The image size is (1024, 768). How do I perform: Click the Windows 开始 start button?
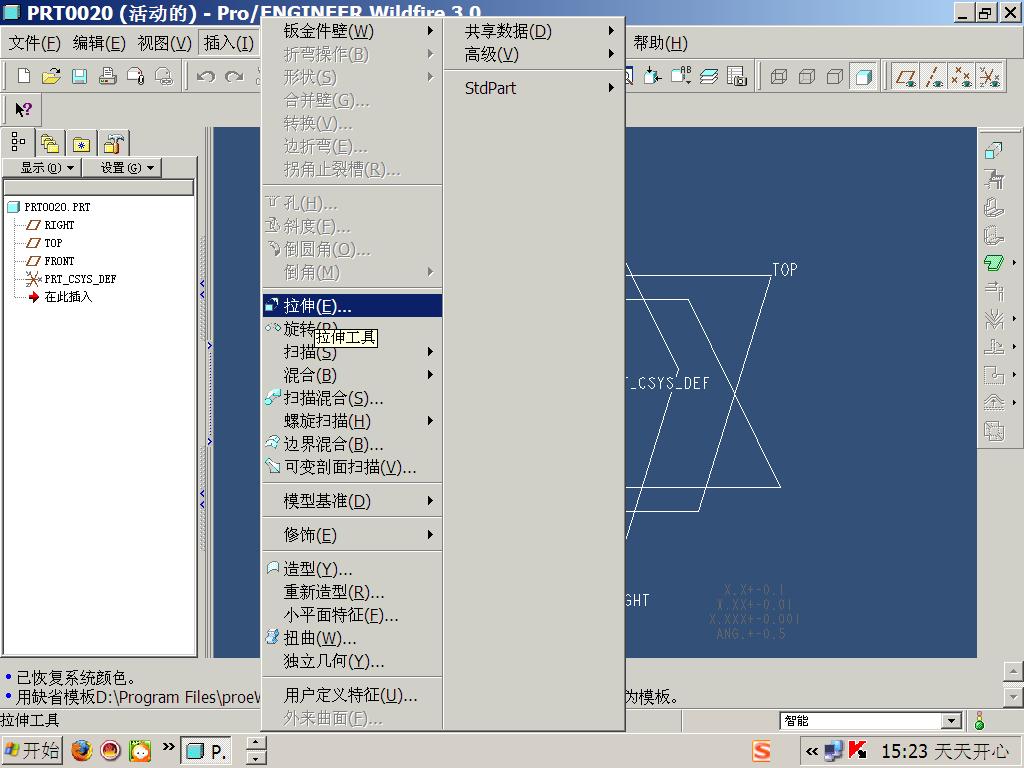[31, 750]
